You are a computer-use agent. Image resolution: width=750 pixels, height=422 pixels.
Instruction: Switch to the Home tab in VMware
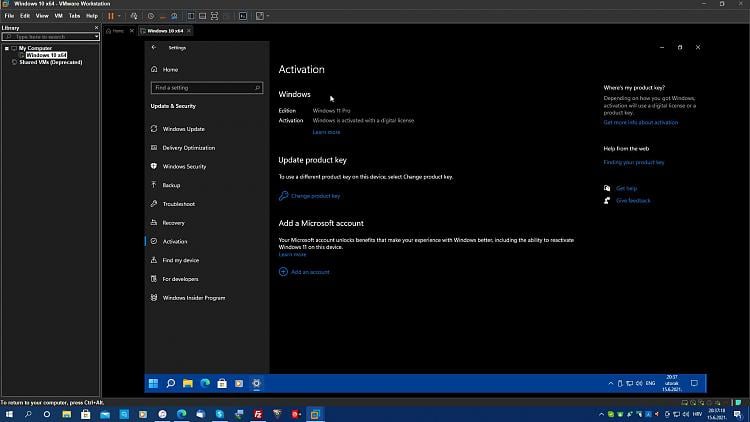pos(115,31)
